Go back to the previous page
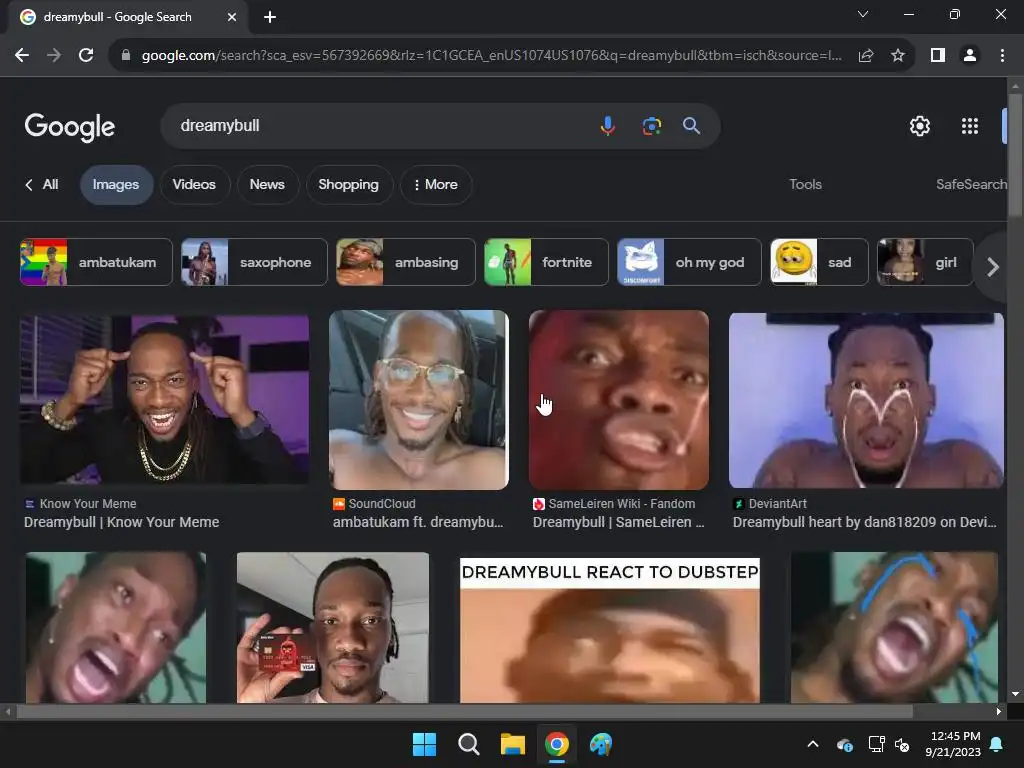 click(22, 56)
